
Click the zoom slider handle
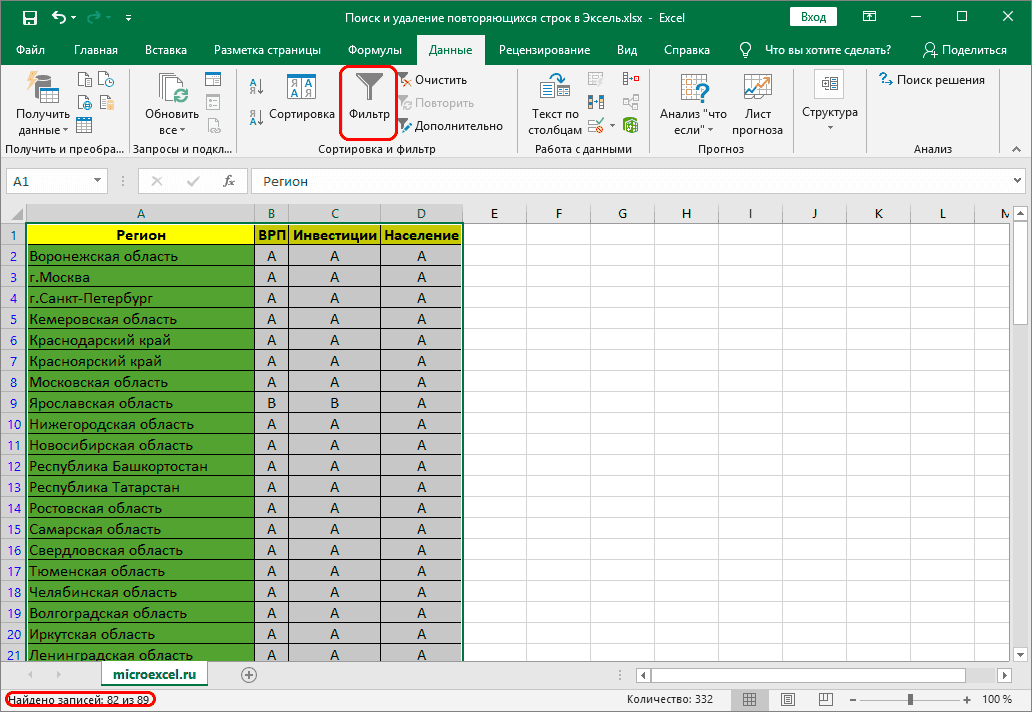coord(908,699)
